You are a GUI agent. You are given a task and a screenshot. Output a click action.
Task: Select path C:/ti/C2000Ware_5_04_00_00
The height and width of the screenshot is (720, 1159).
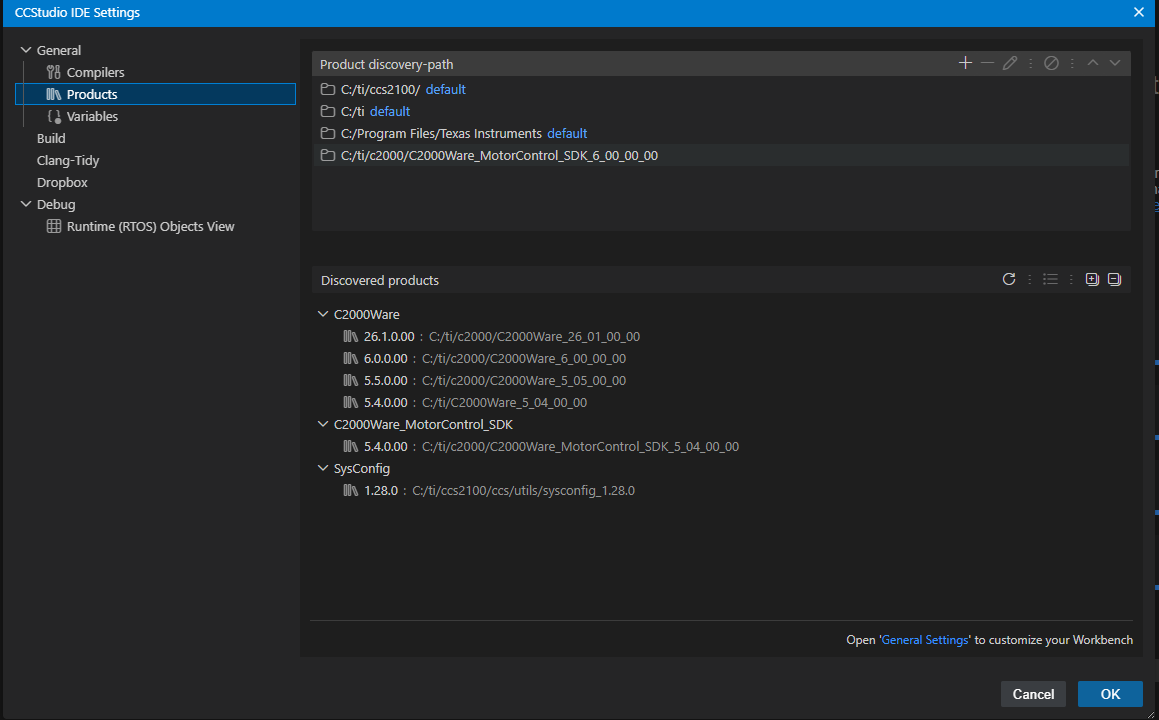click(x=504, y=403)
